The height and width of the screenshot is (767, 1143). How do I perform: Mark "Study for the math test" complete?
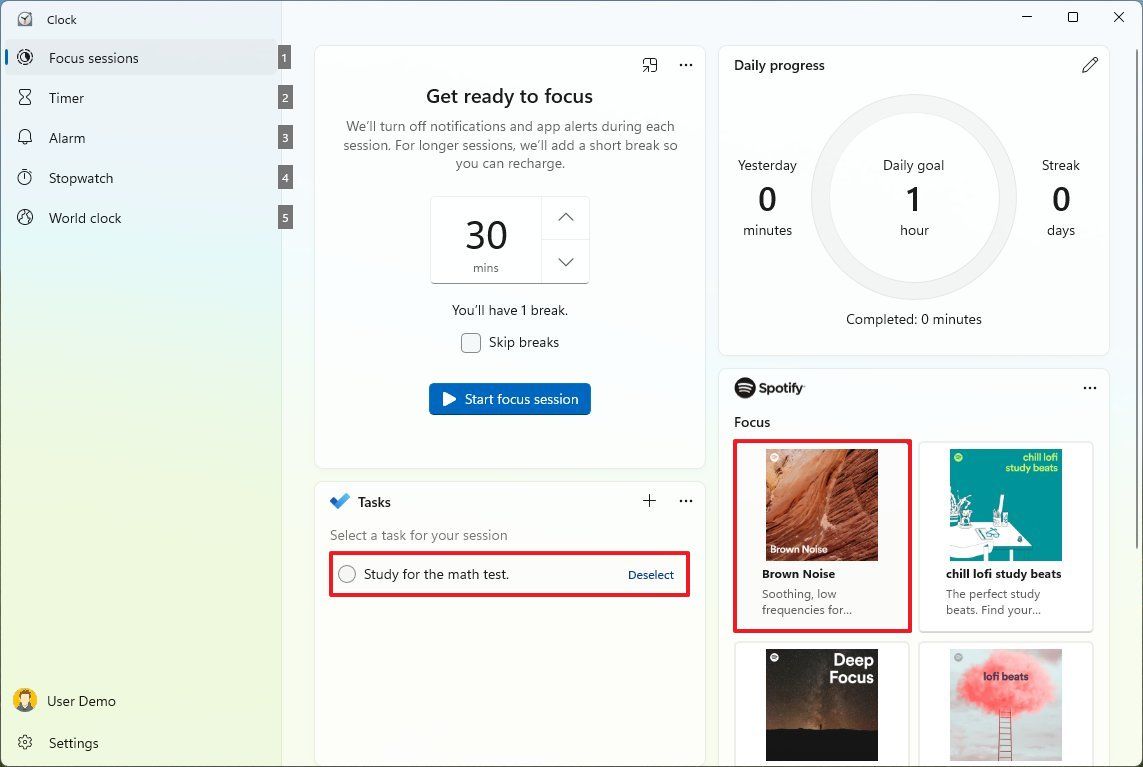[x=347, y=574]
